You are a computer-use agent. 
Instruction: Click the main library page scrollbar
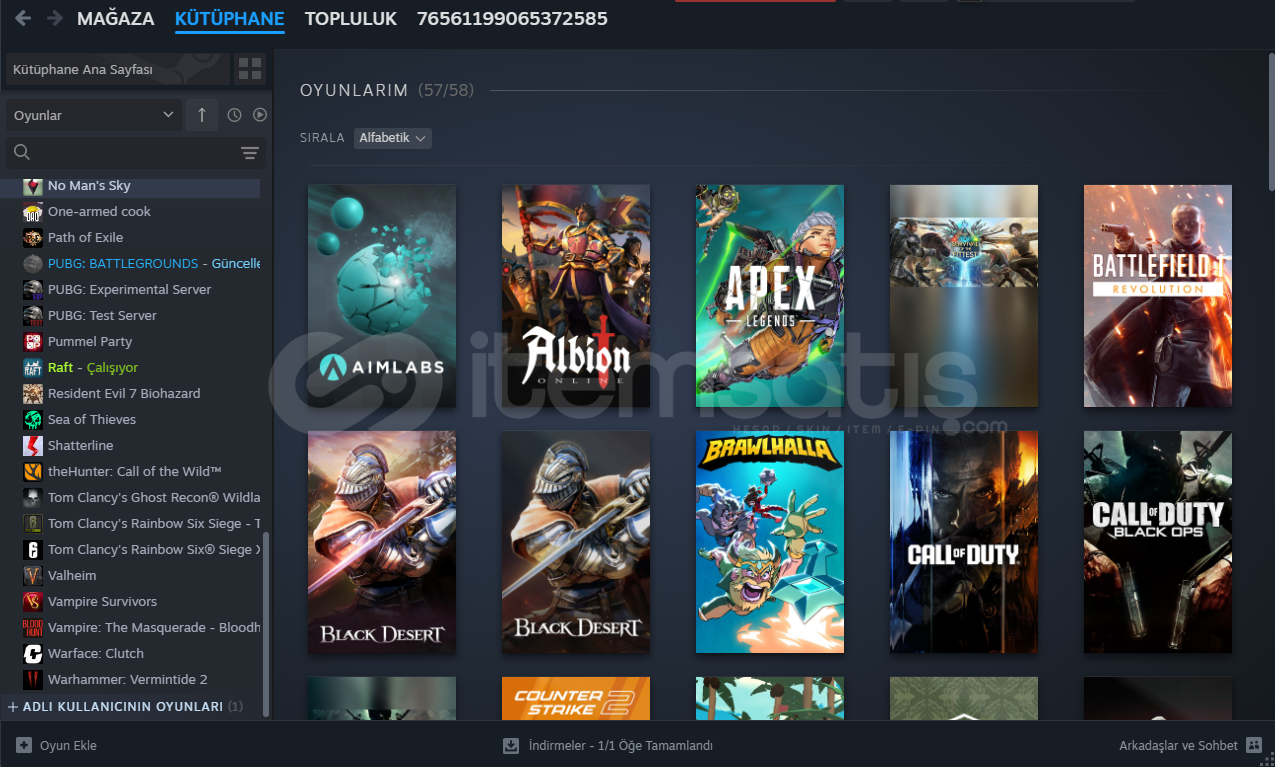click(x=1271, y=120)
